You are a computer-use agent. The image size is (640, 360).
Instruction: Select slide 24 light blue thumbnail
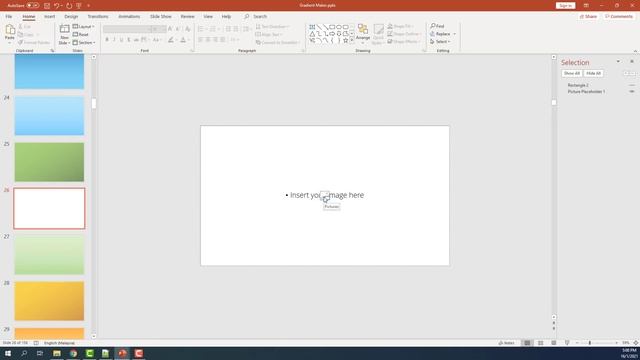pyautogui.click(x=49, y=116)
